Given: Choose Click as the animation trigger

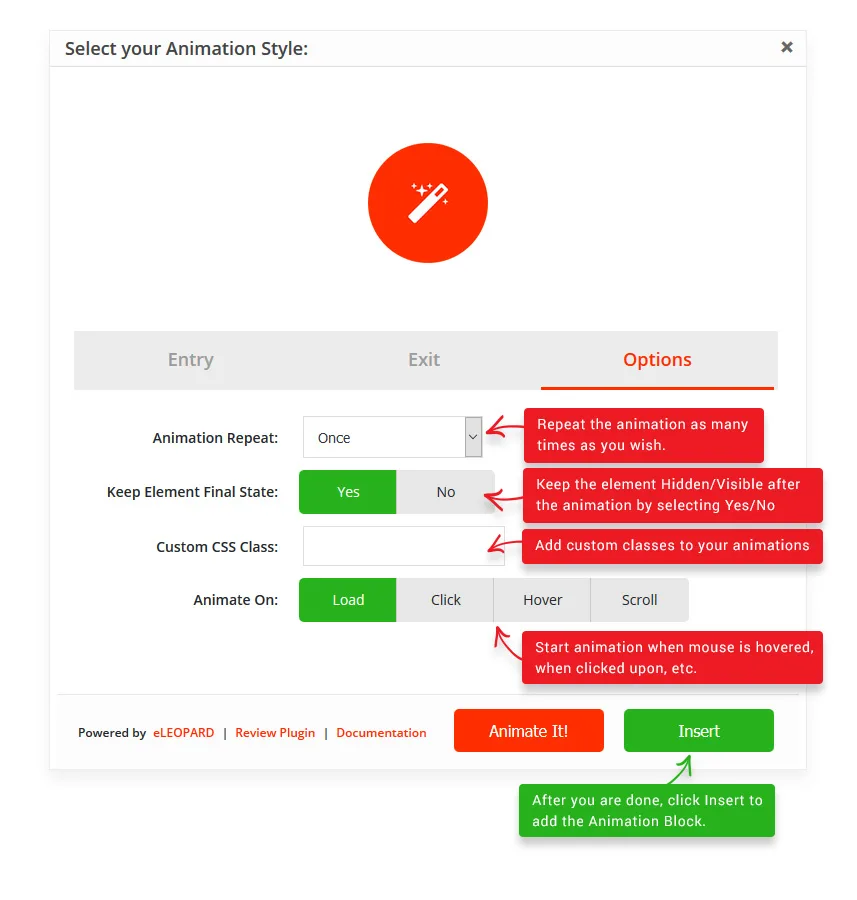Looking at the screenshot, I should (x=445, y=600).
